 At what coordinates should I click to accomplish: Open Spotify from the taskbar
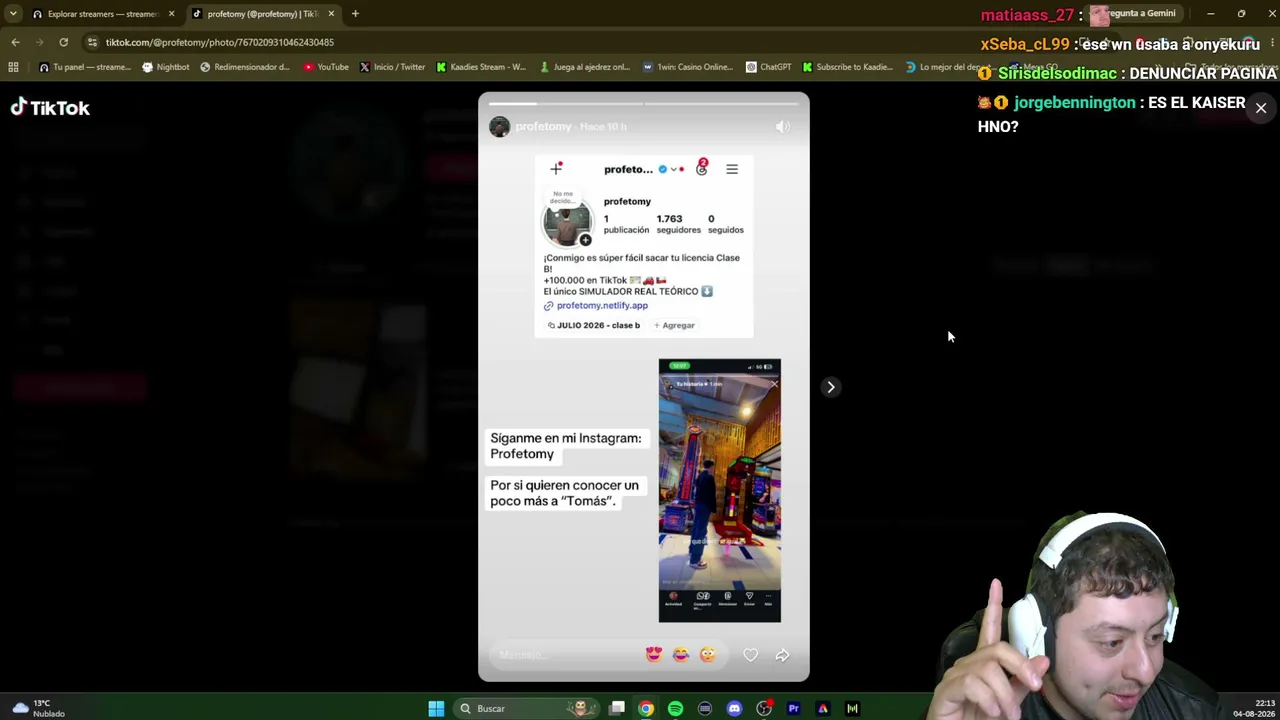pos(675,708)
